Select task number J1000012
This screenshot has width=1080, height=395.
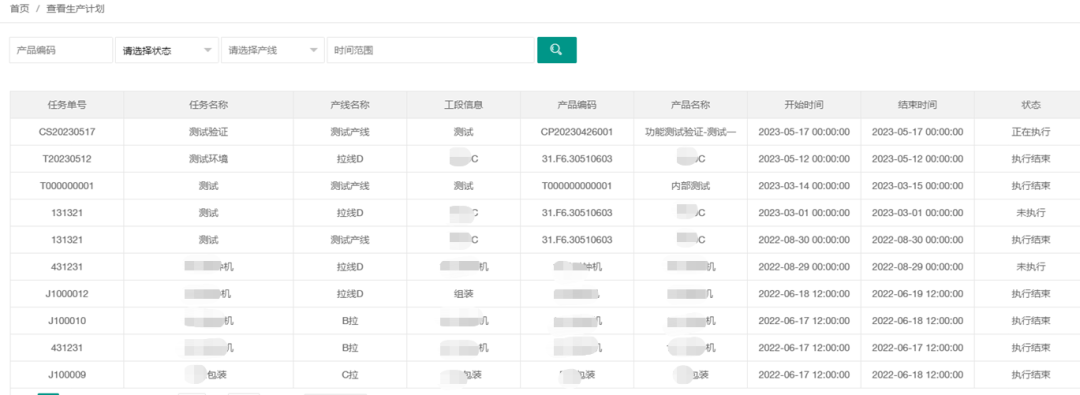click(67, 294)
